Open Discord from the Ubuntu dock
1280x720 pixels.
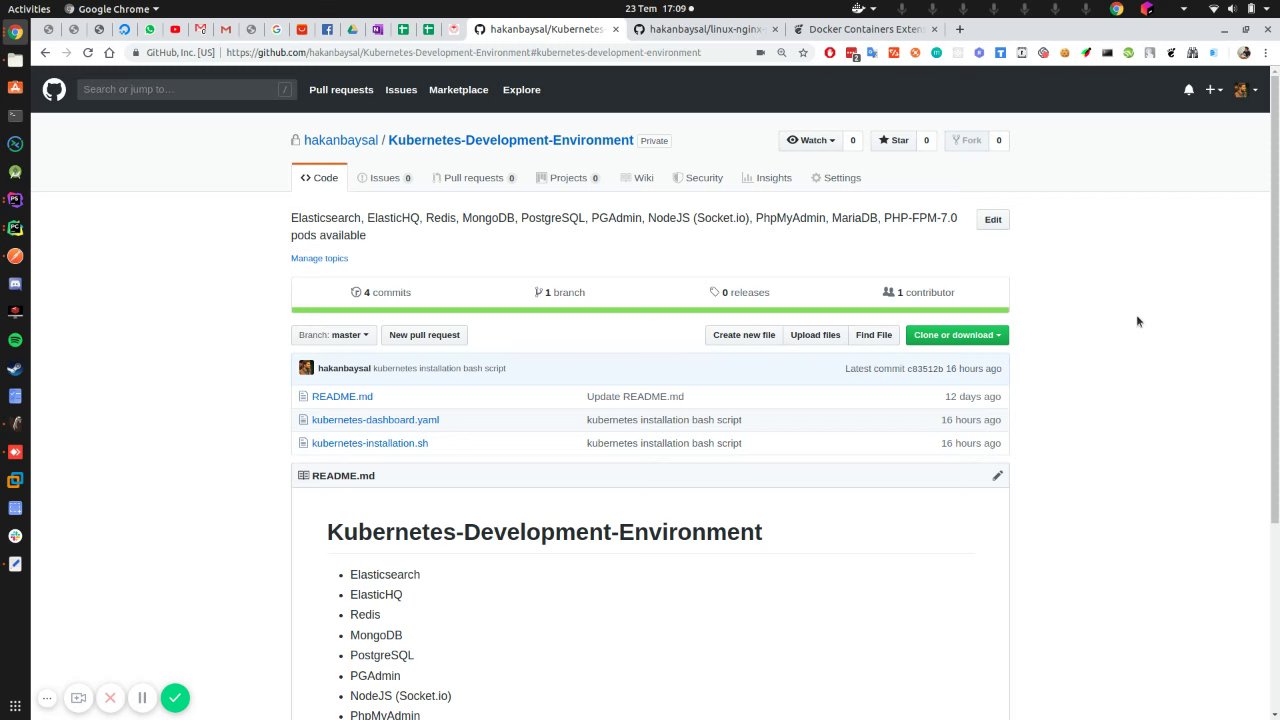pyautogui.click(x=15, y=284)
